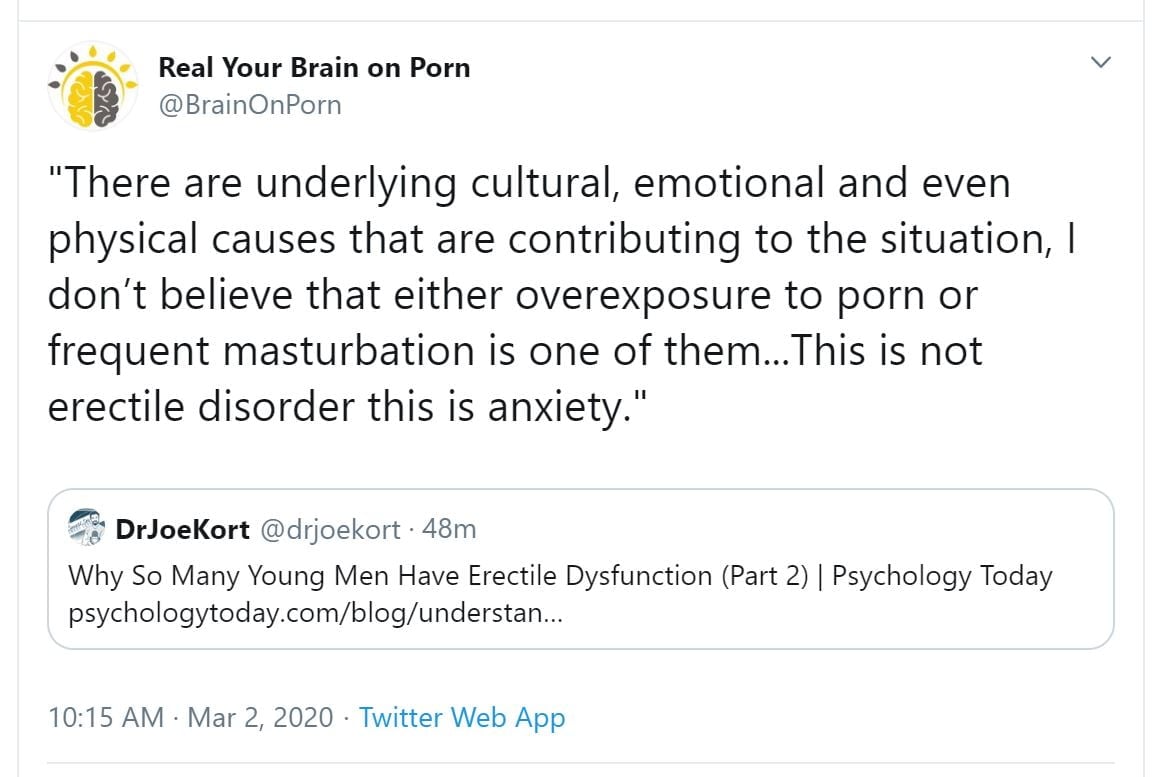Click DrJoeKort's small avatar image
The image size is (1154, 777).
[x=87, y=528]
